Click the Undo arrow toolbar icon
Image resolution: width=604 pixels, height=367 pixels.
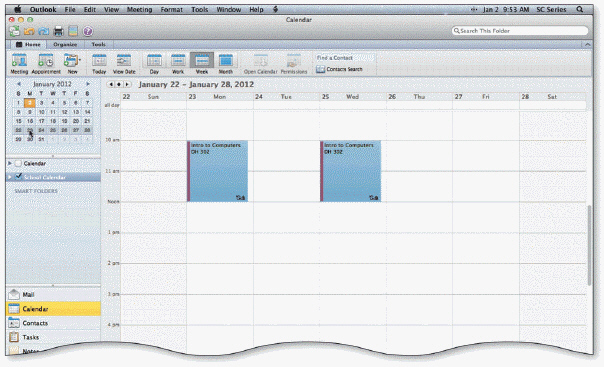30,31
